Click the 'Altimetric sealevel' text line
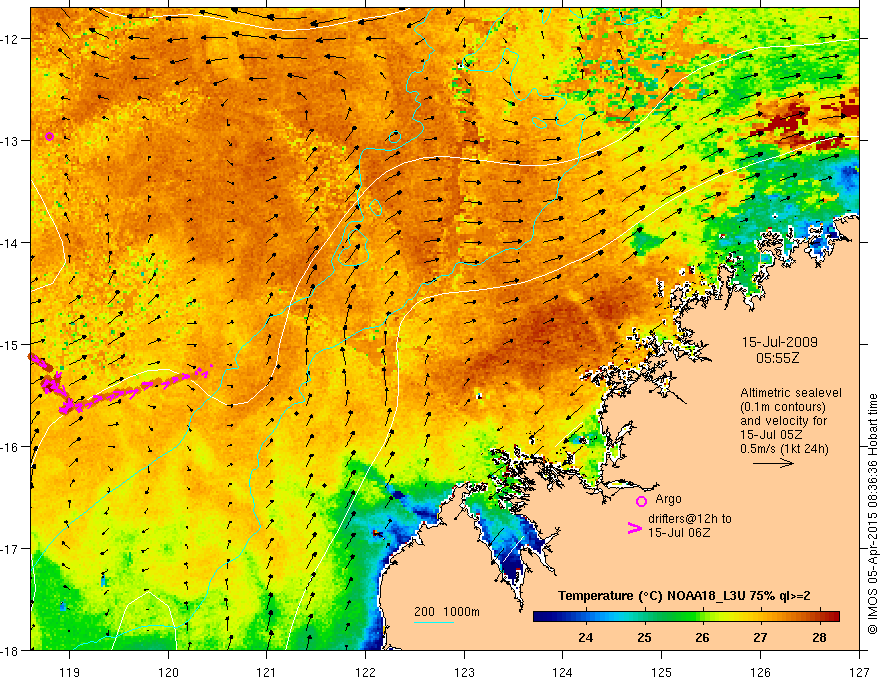The image size is (880, 680). point(791,393)
